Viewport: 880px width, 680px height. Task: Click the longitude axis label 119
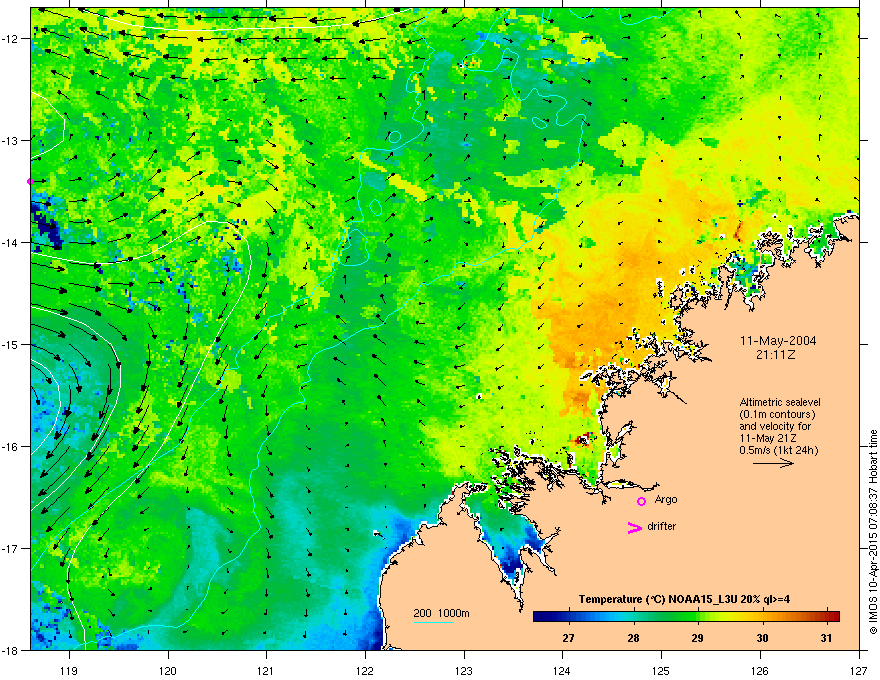(69, 670)
